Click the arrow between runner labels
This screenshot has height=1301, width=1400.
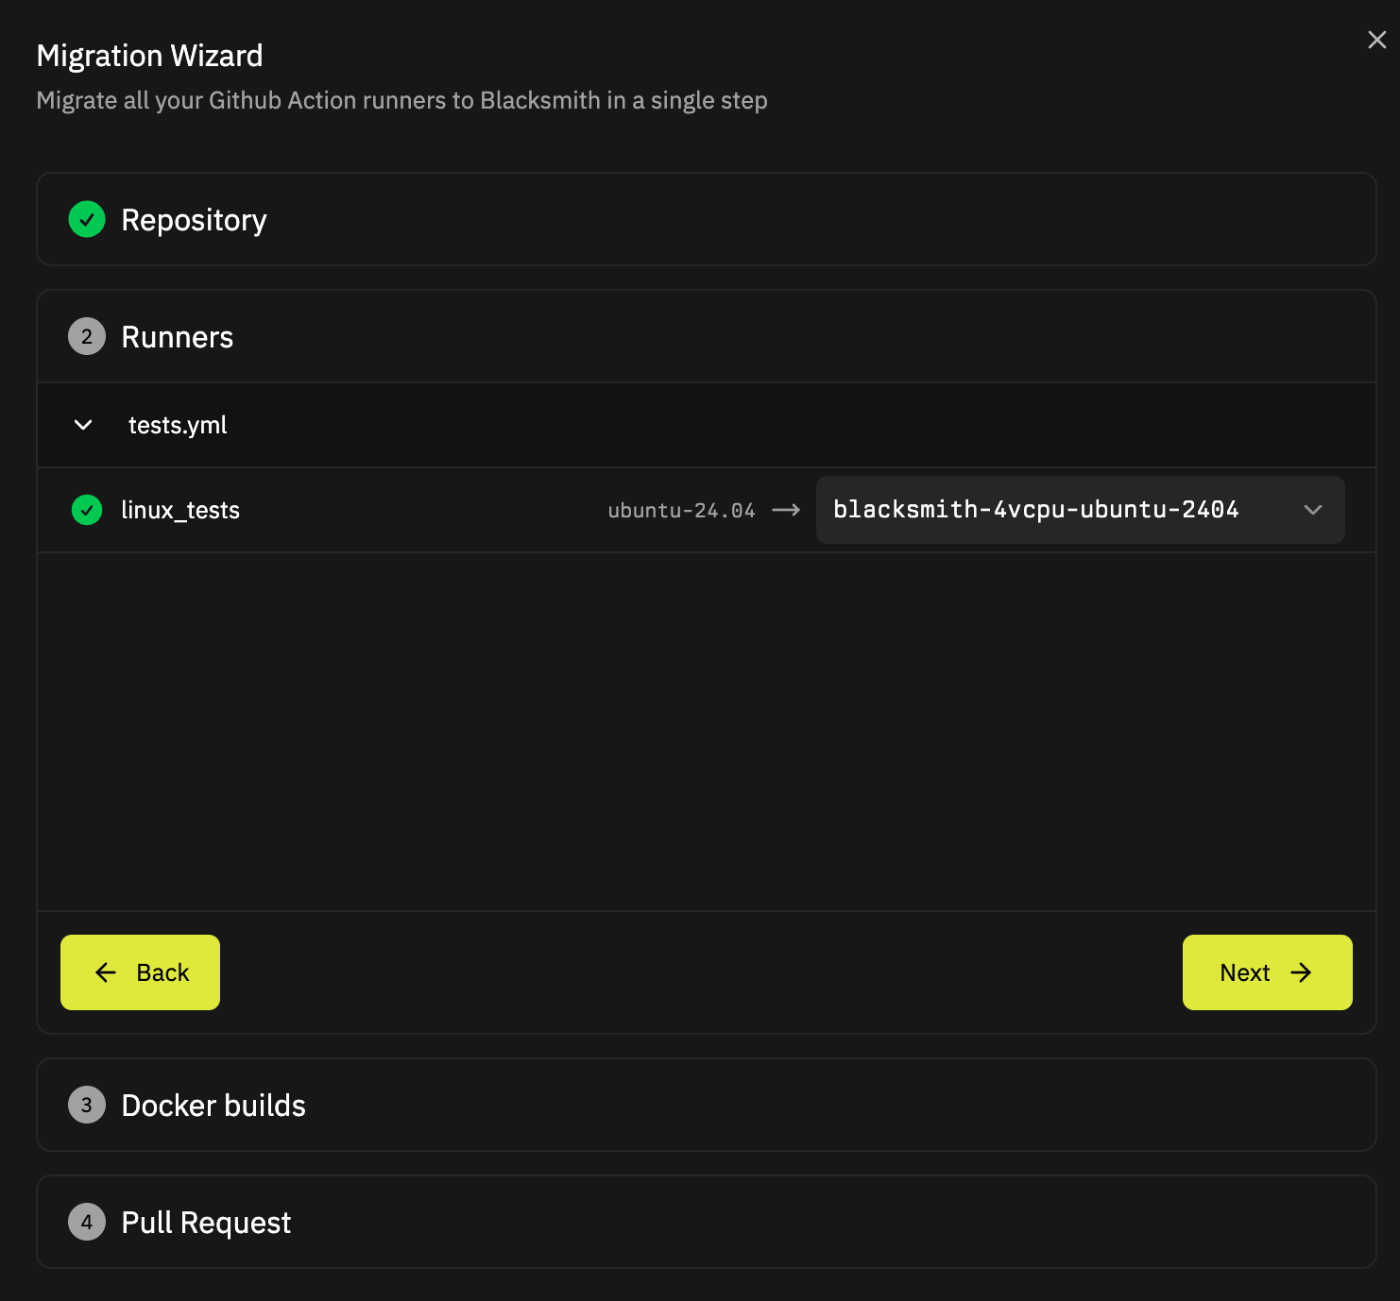pyautogui.click(x=786, y=510)
